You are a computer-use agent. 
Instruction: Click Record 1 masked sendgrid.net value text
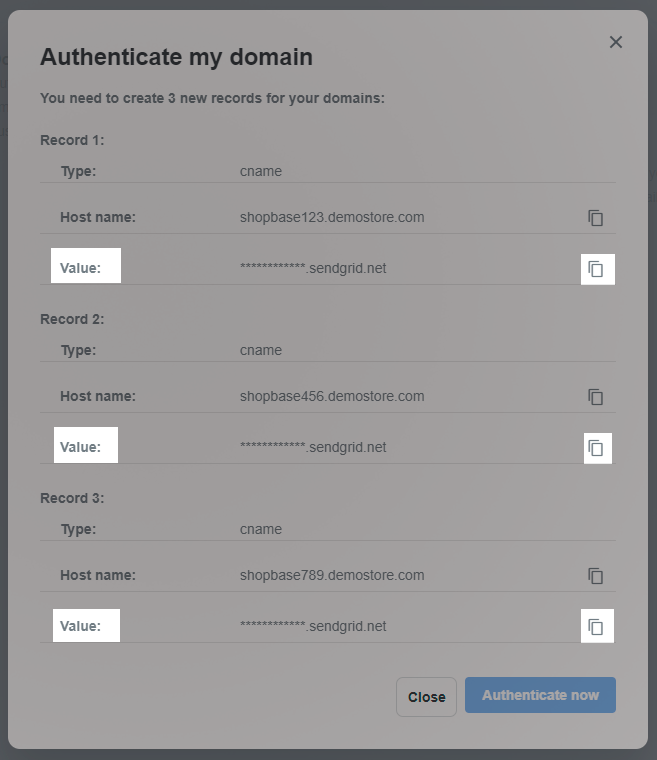(313, 268)
